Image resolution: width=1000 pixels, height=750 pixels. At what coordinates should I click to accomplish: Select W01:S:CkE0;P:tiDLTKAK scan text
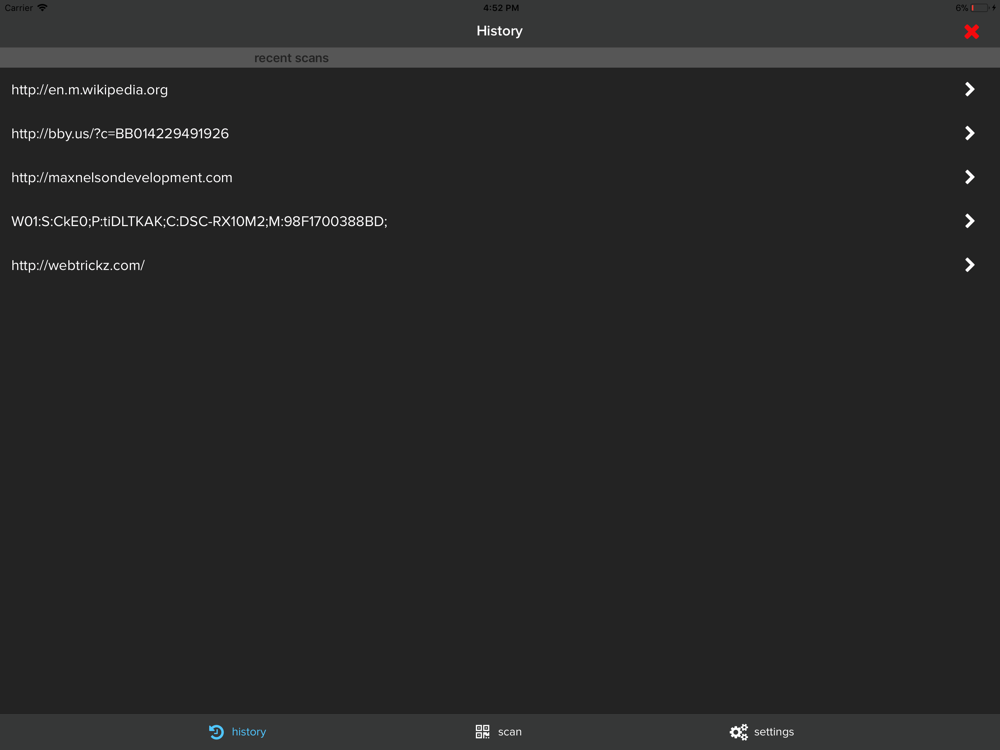[199, 221]
